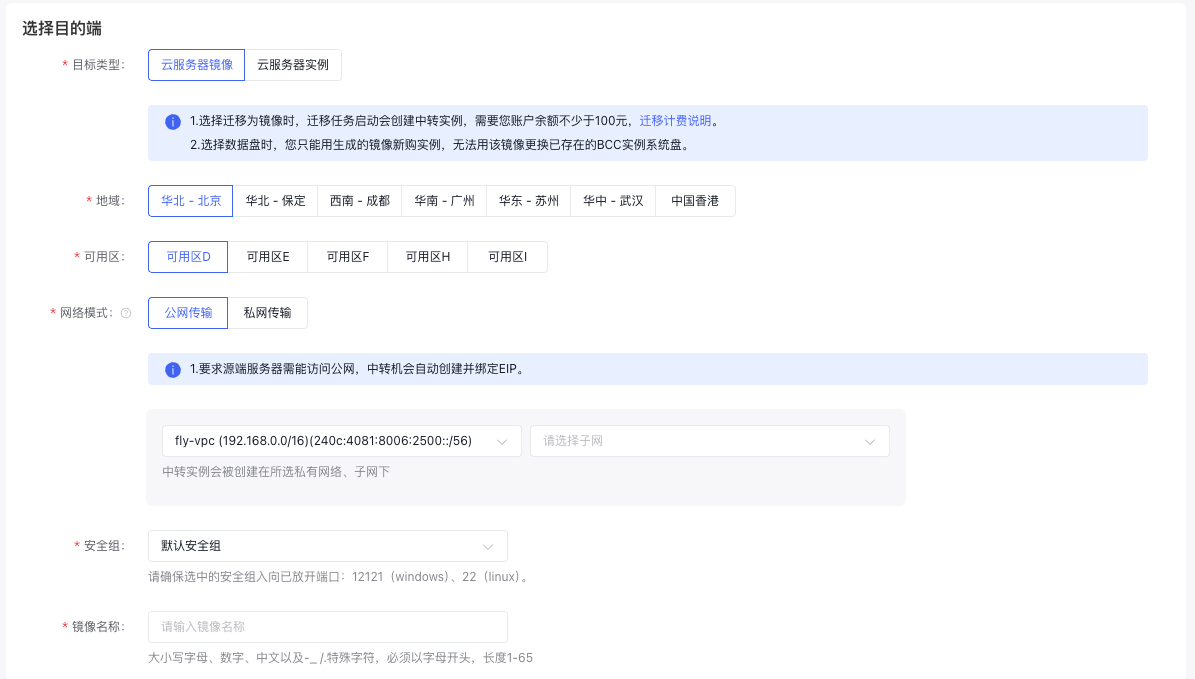Choose availability zone 可用区I
Viewport: 1195px width, 679px height.
tap(507, 257)
